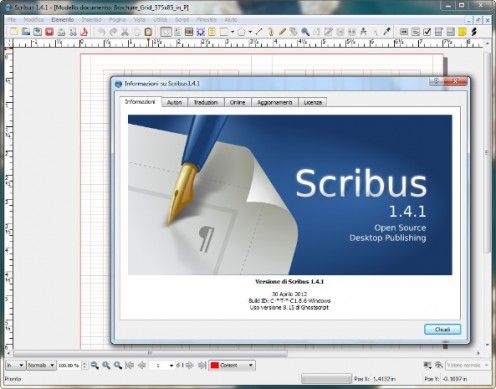Click the zoom out magnifier button
The image size is (496, 389).
pos(95,365)
